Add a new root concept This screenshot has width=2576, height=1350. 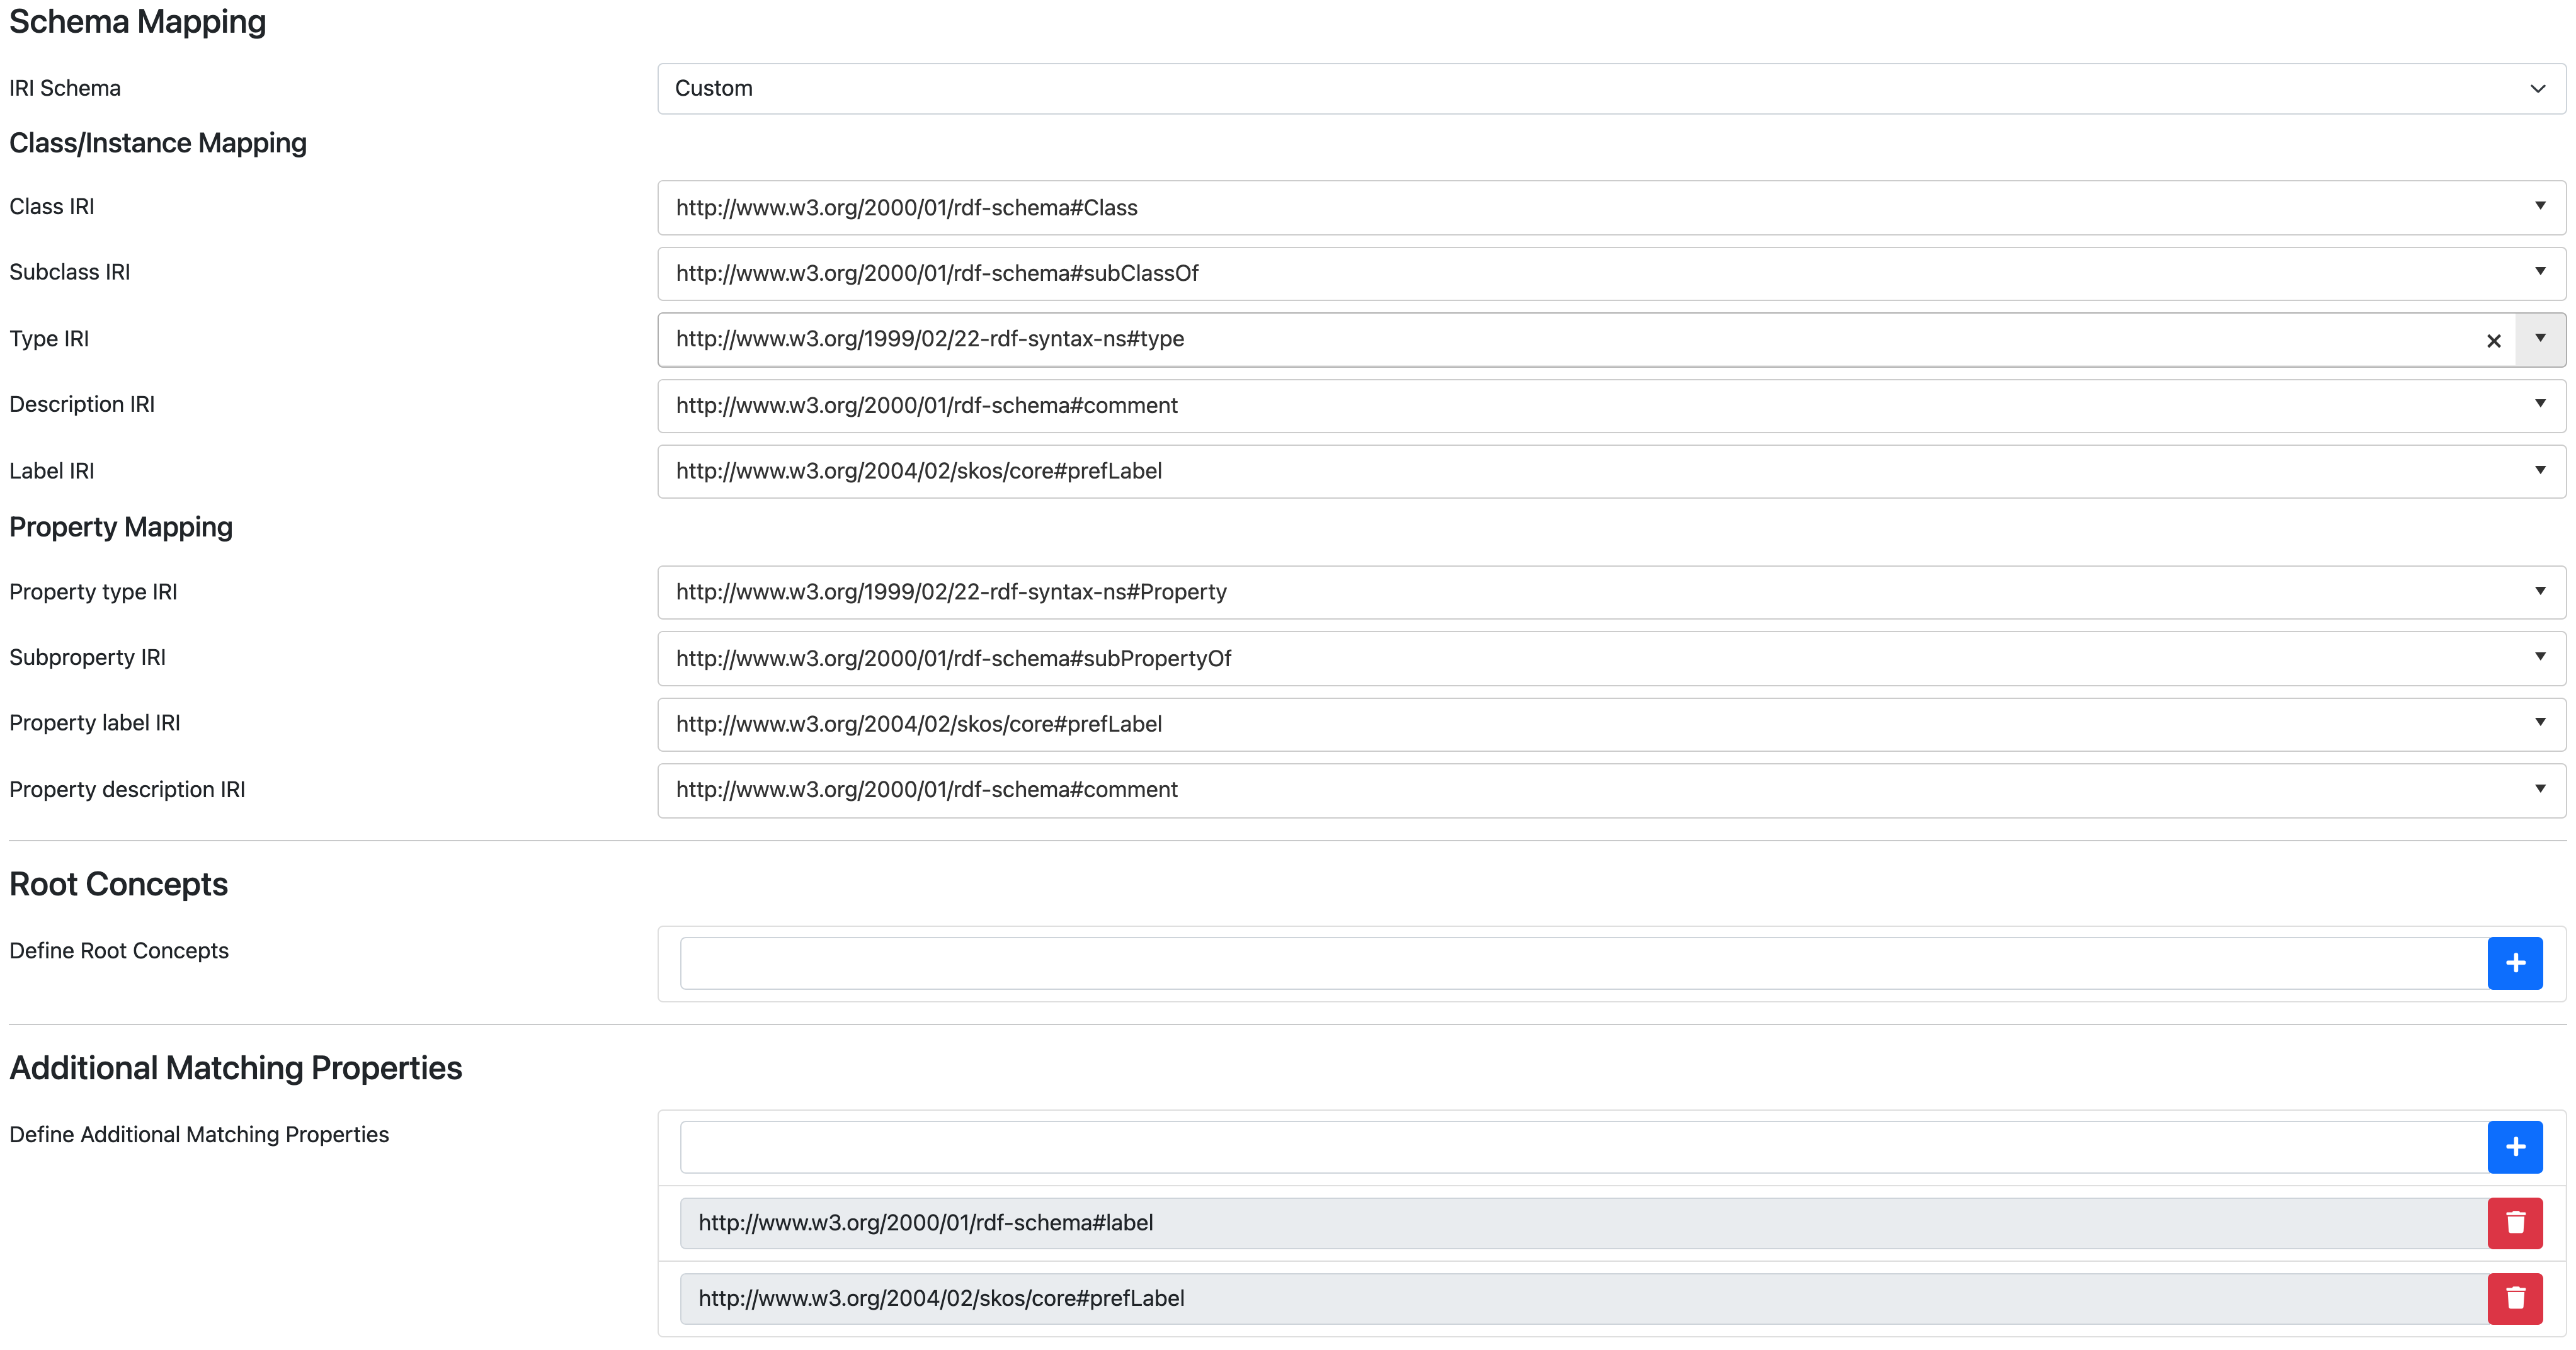(2515, 963)
